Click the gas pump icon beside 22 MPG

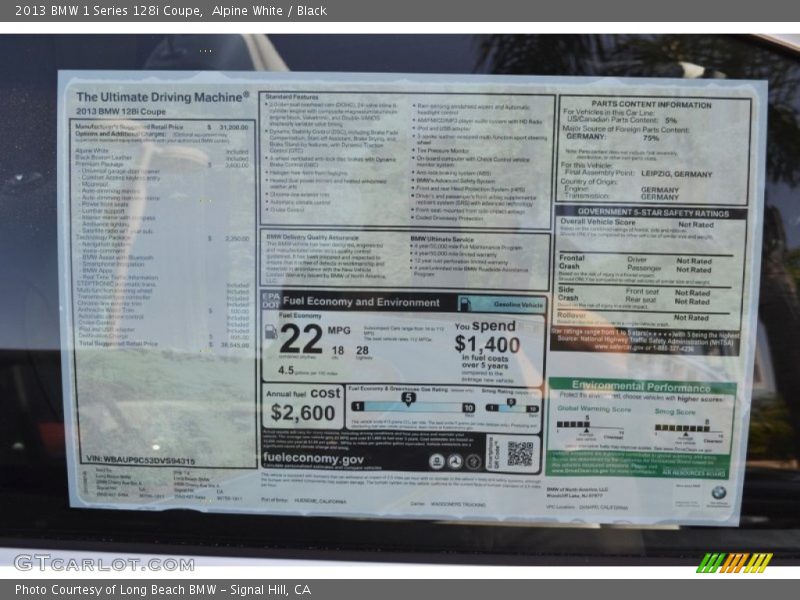click(270, 332)
